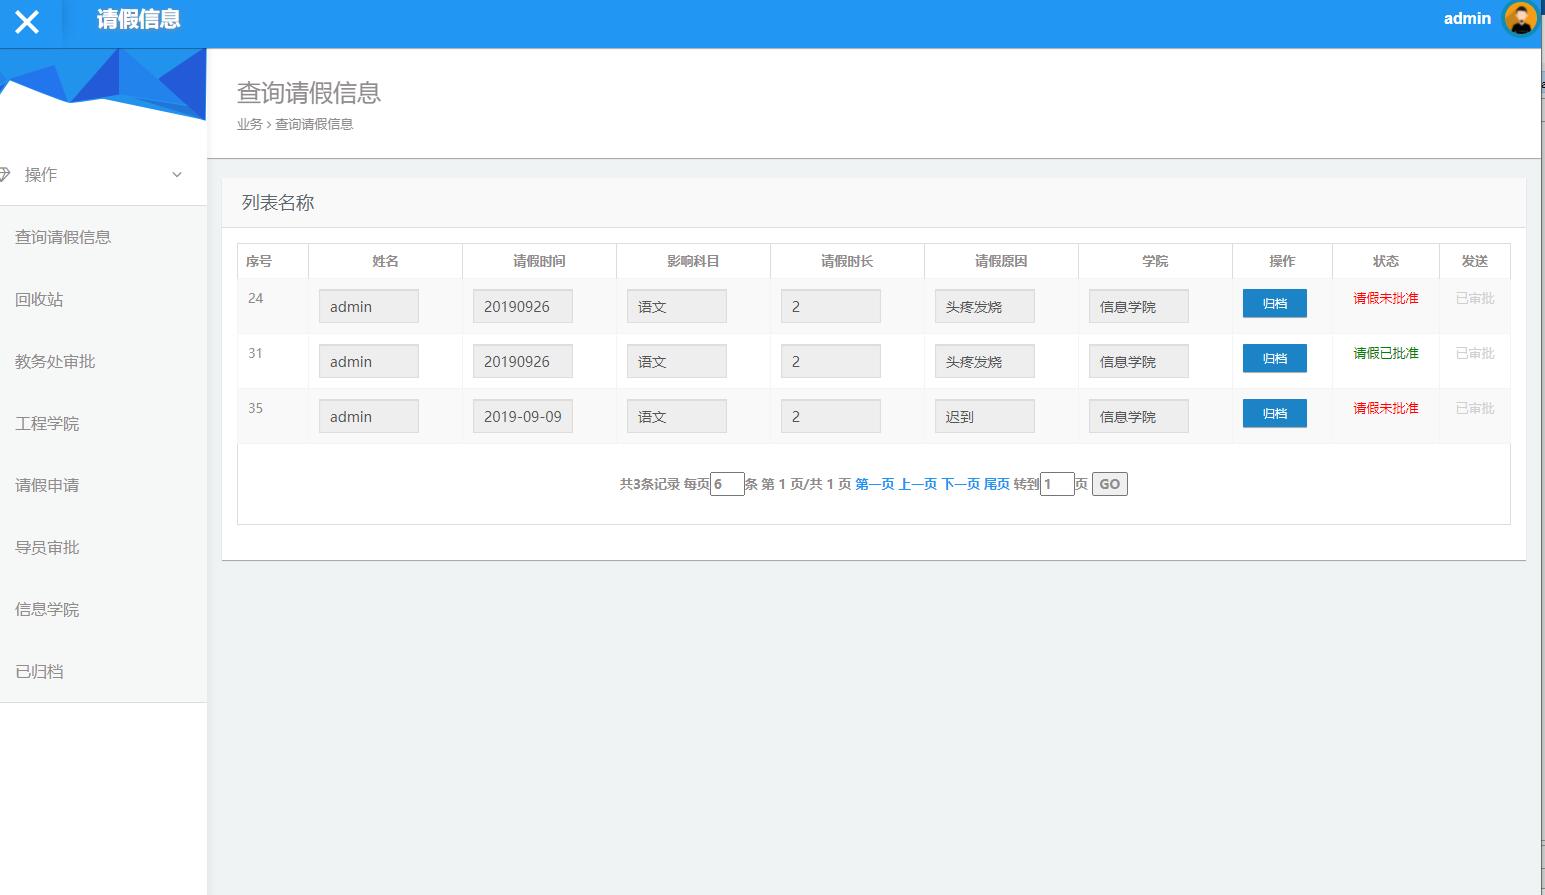
Task: Click the X close menu icon
Action: 27,22
